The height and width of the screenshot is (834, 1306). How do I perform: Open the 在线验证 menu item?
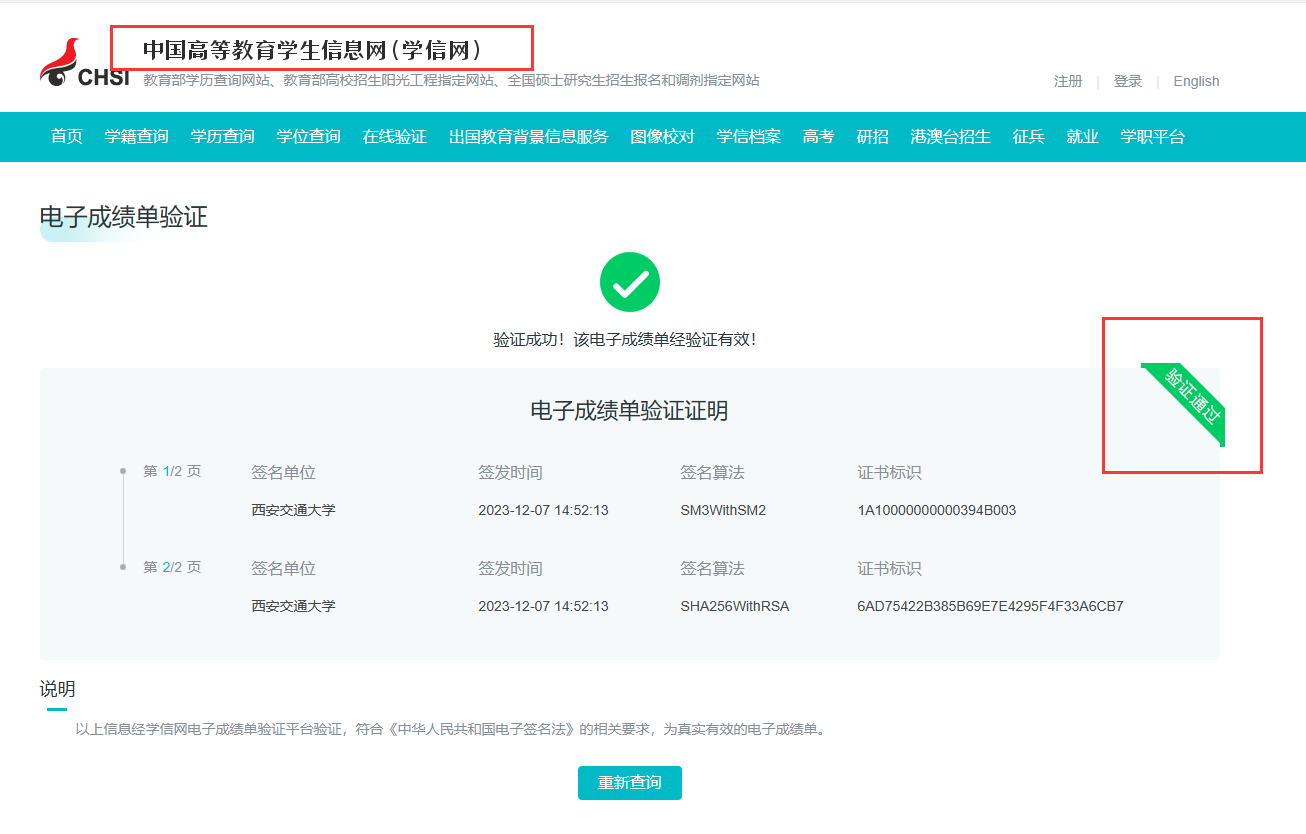tap(395, 137)
